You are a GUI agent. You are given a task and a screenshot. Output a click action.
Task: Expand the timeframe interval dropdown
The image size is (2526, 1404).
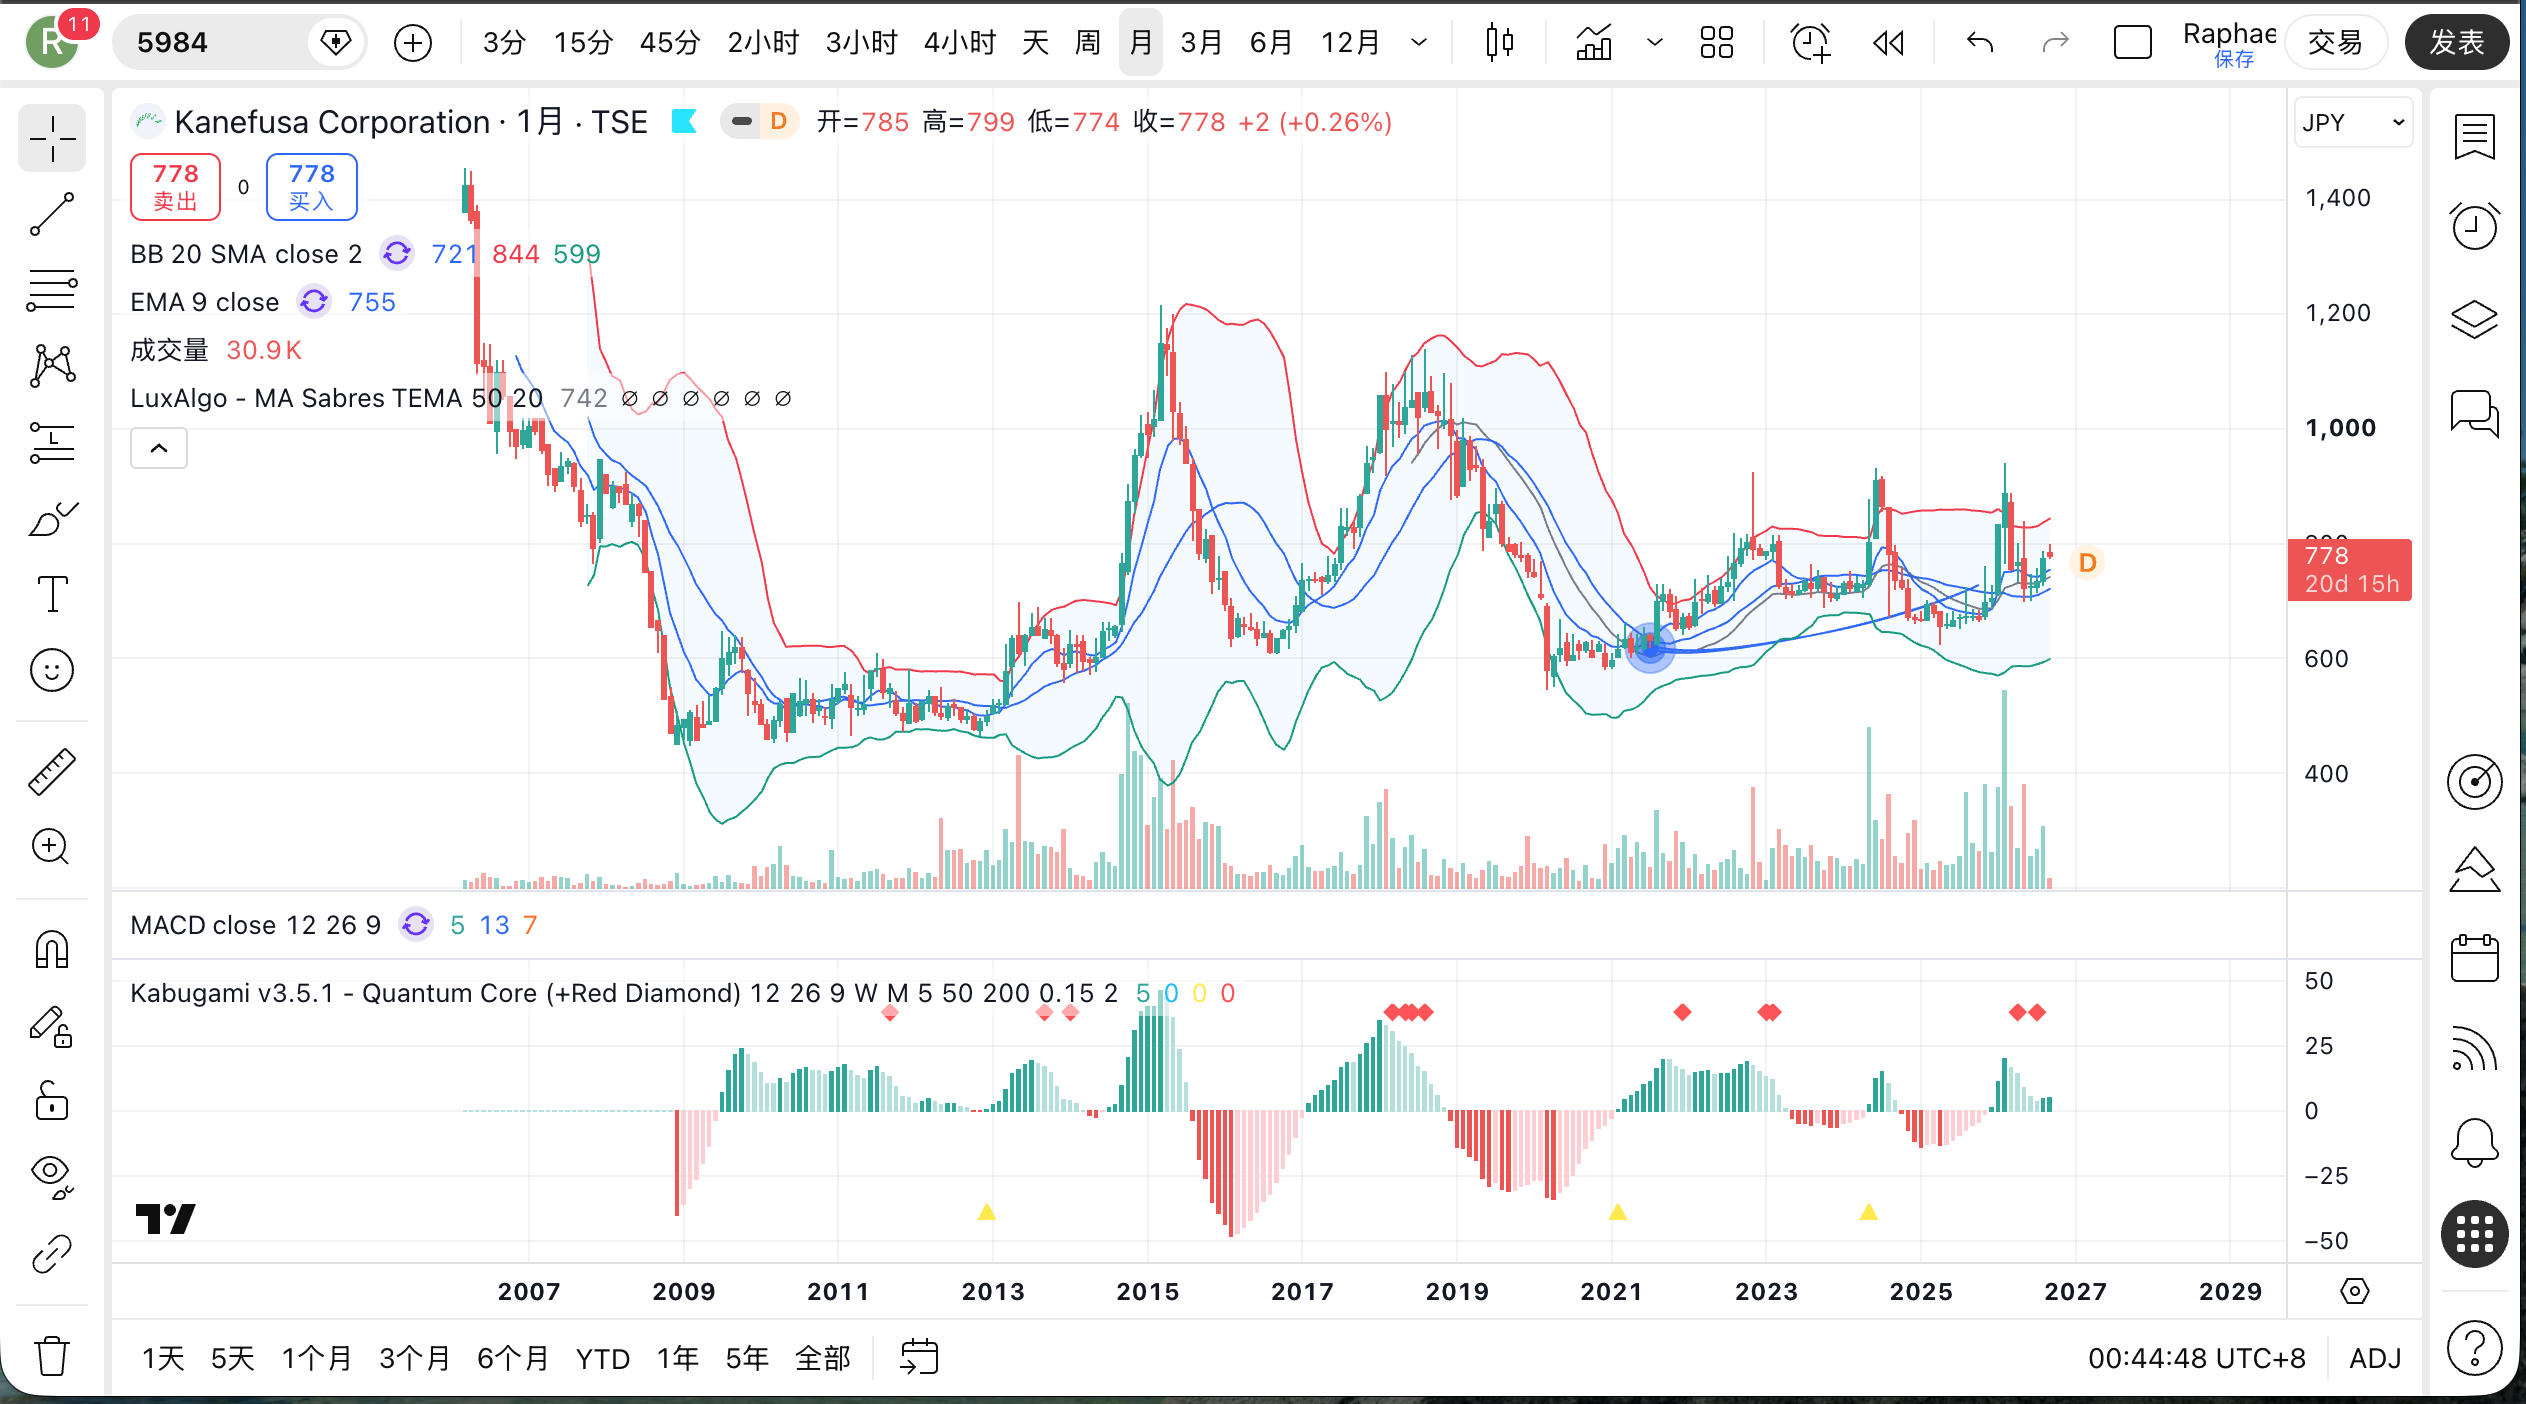click(x=1419, y=42)
